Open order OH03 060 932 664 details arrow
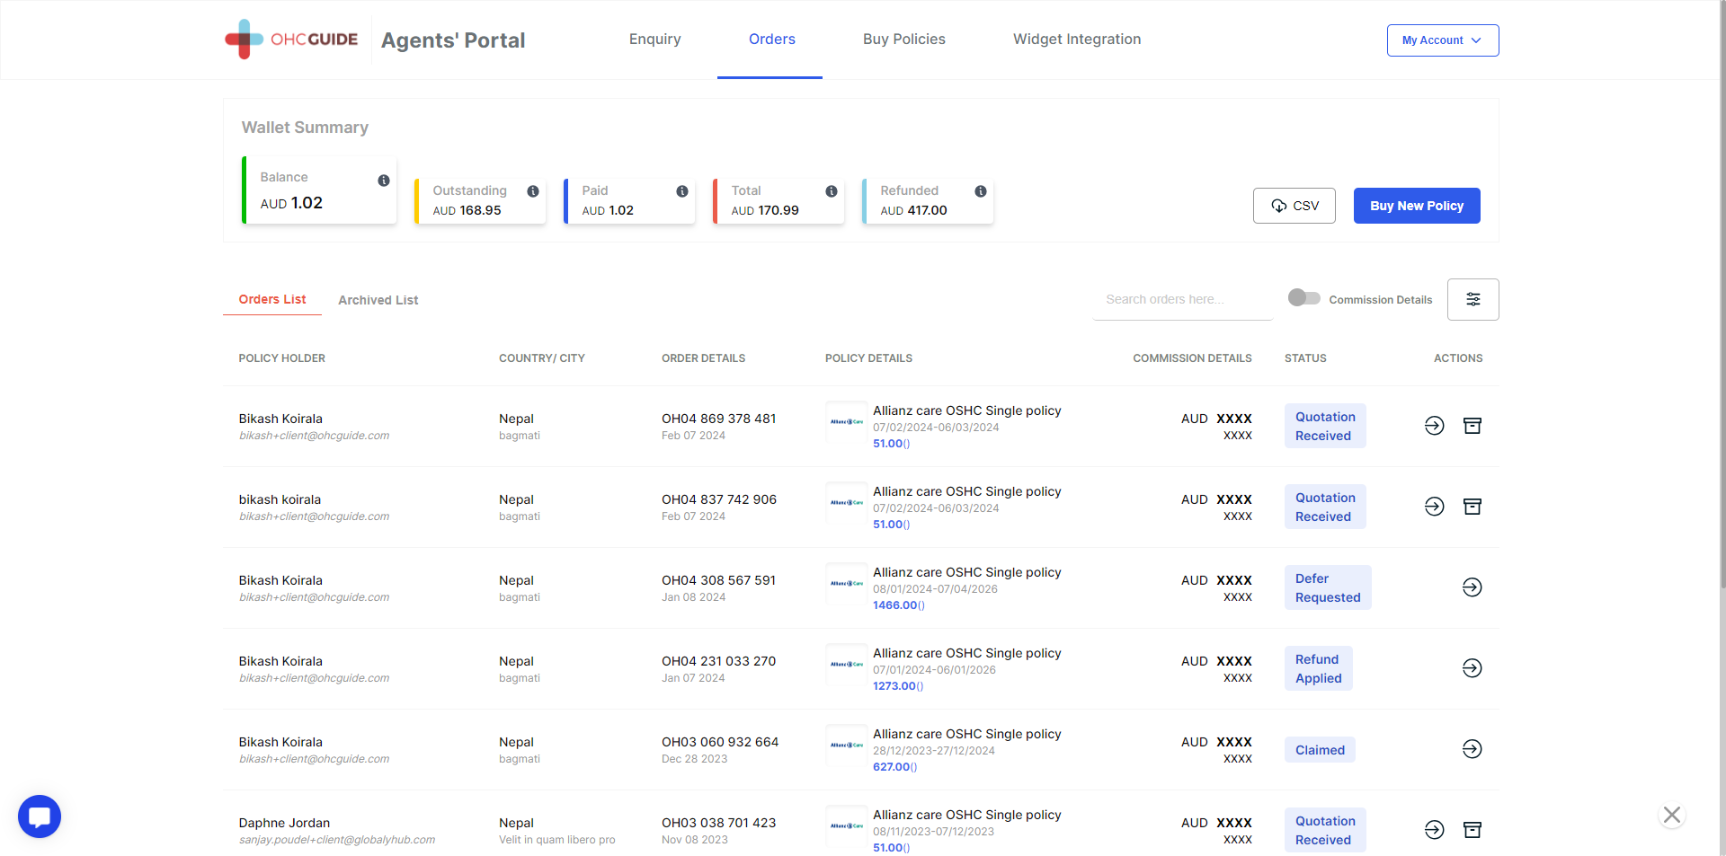The width and height of the screenshot is (1726, 856). tap(1472, 749)
